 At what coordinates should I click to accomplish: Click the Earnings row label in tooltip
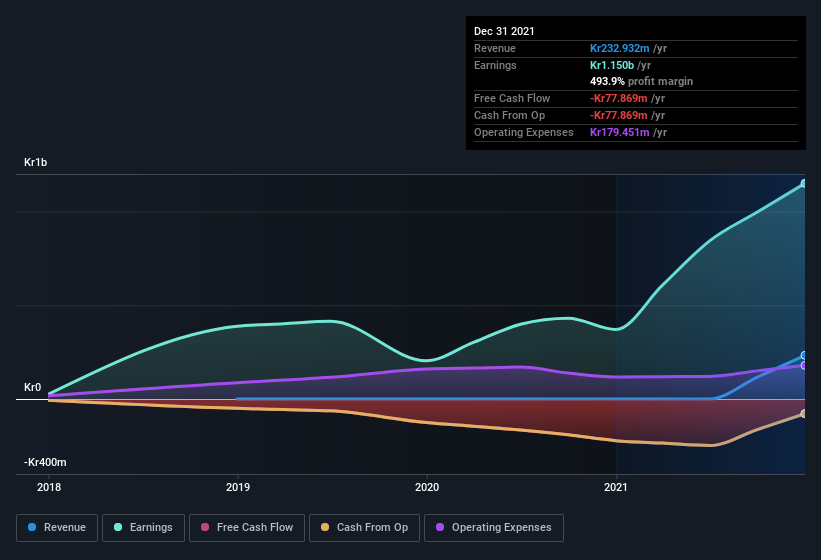click(495, 65)
